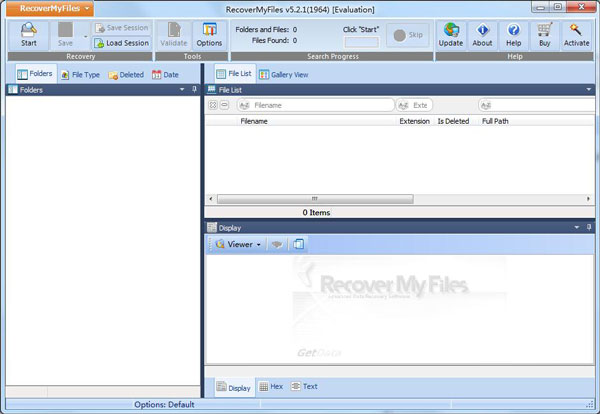Click the Validate tool icon

coord(173,35)
